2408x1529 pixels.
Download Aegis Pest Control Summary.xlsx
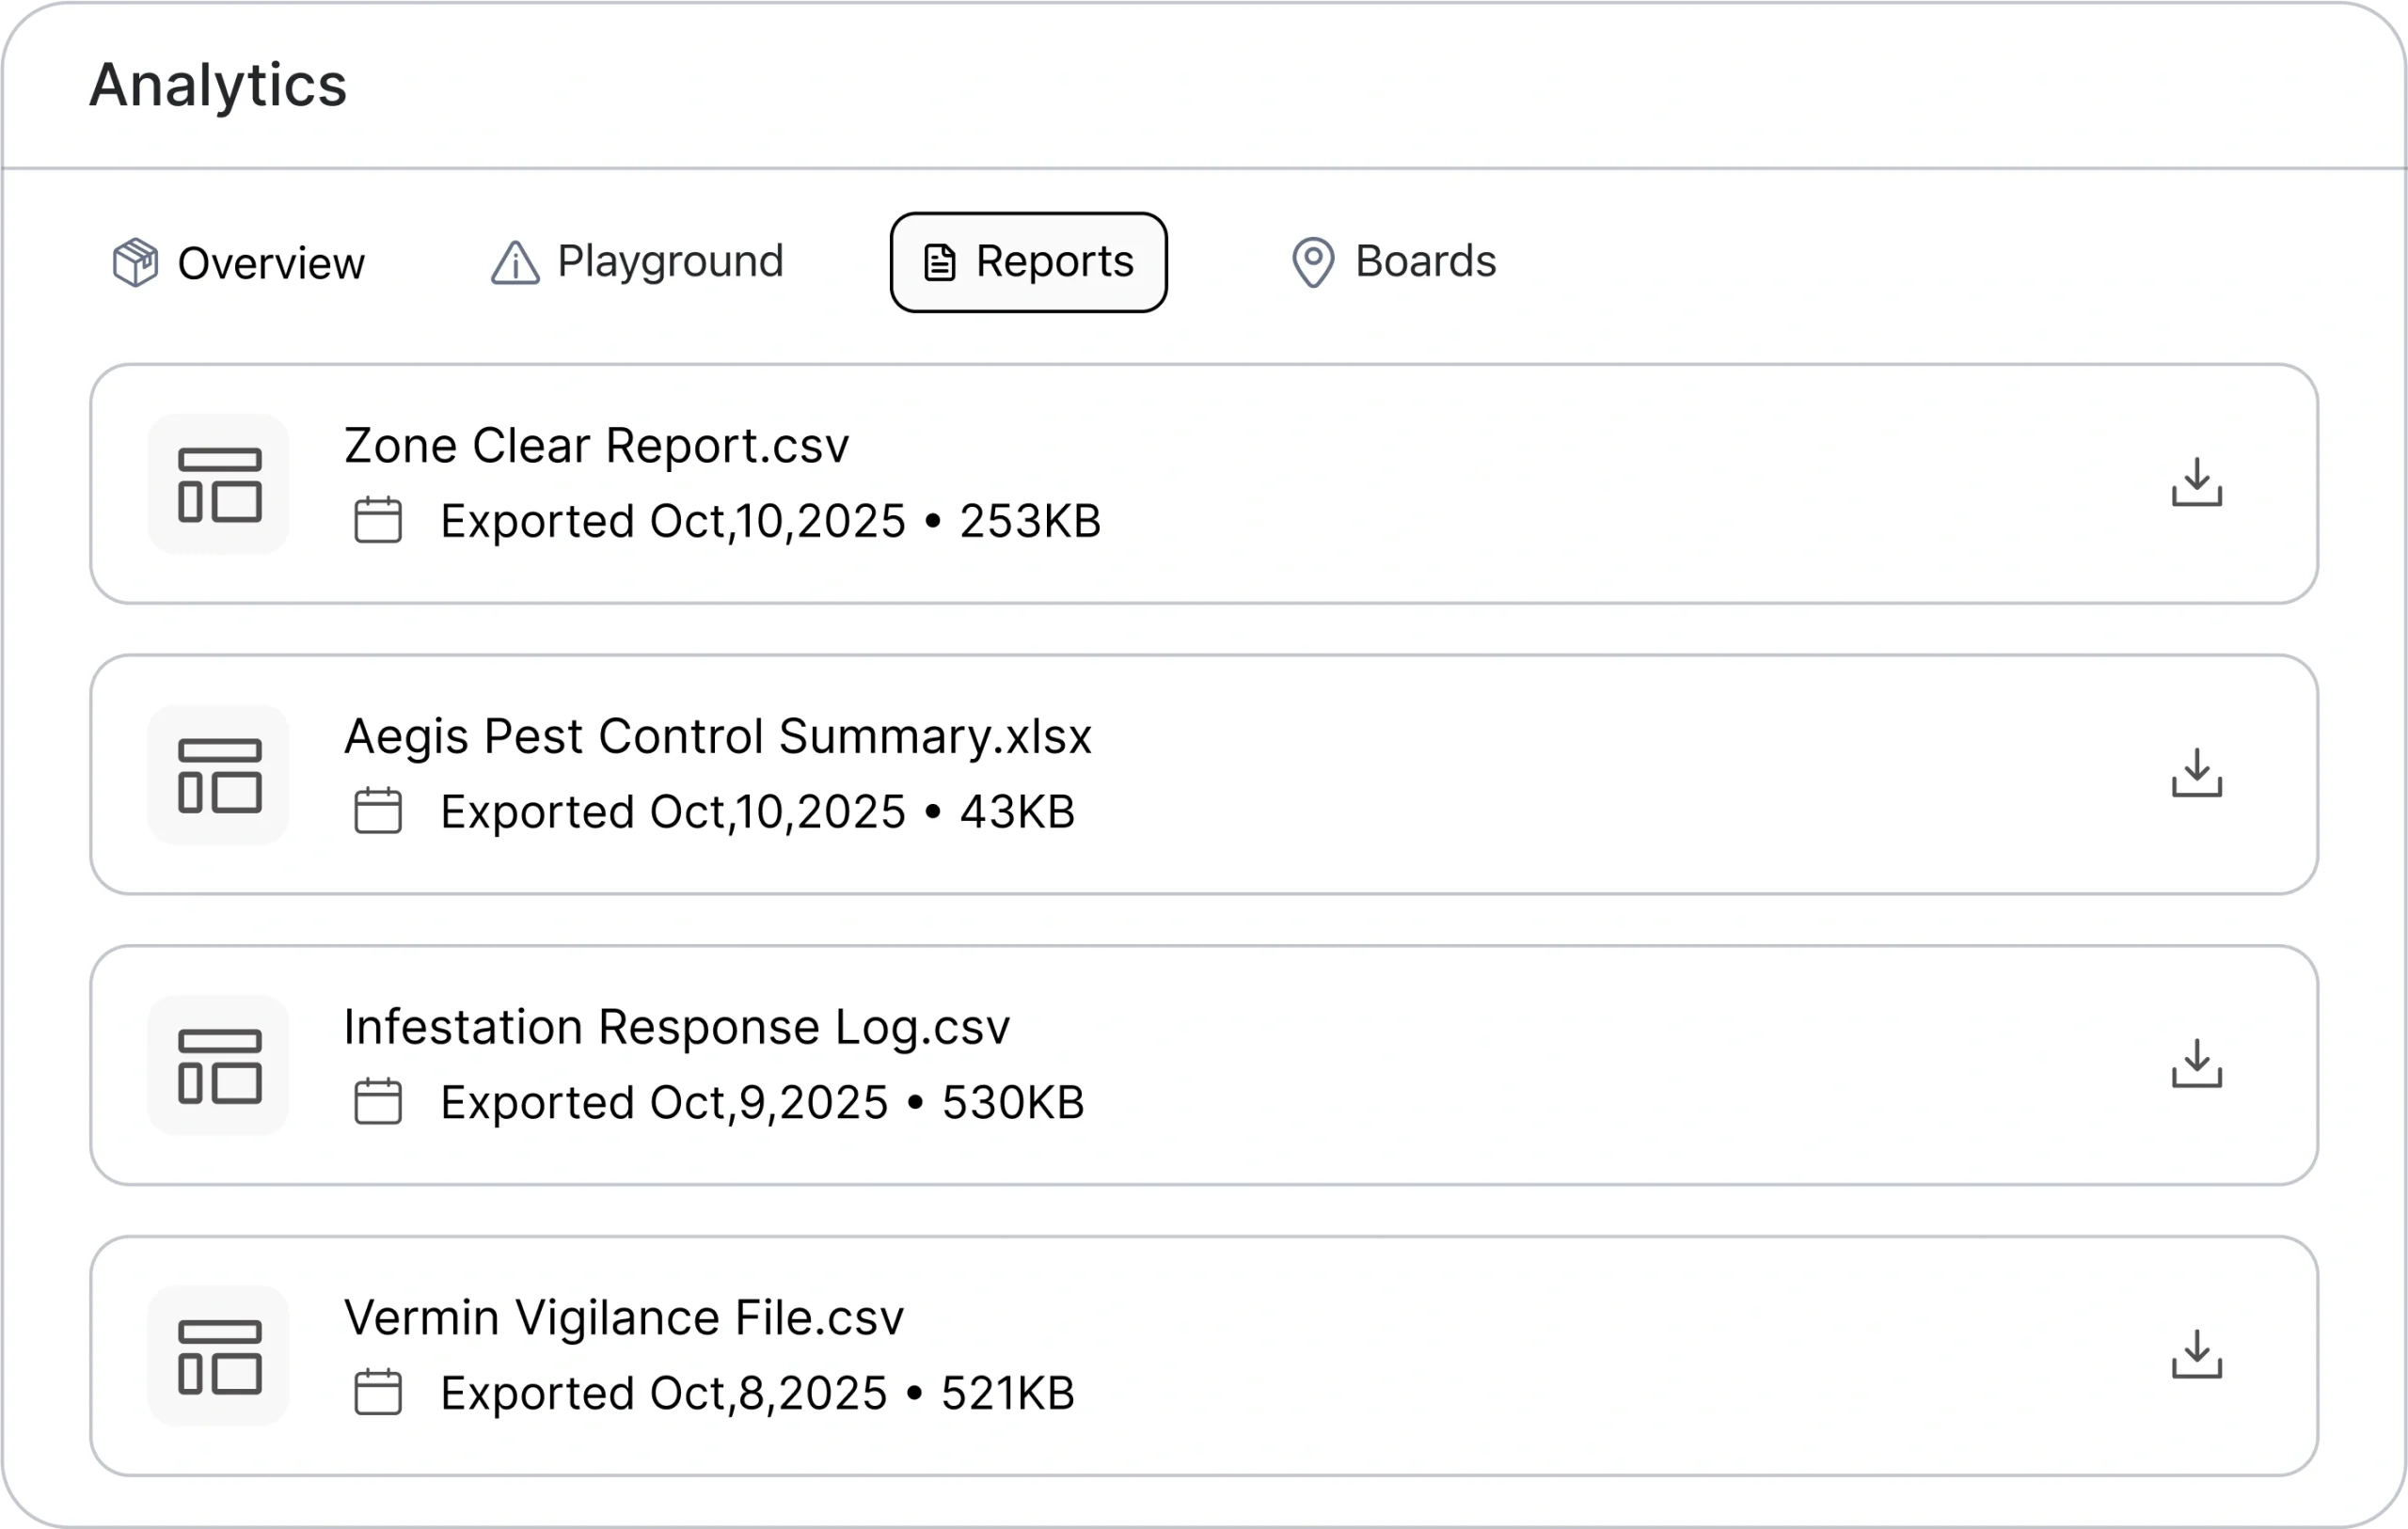tap(2196, 773)
